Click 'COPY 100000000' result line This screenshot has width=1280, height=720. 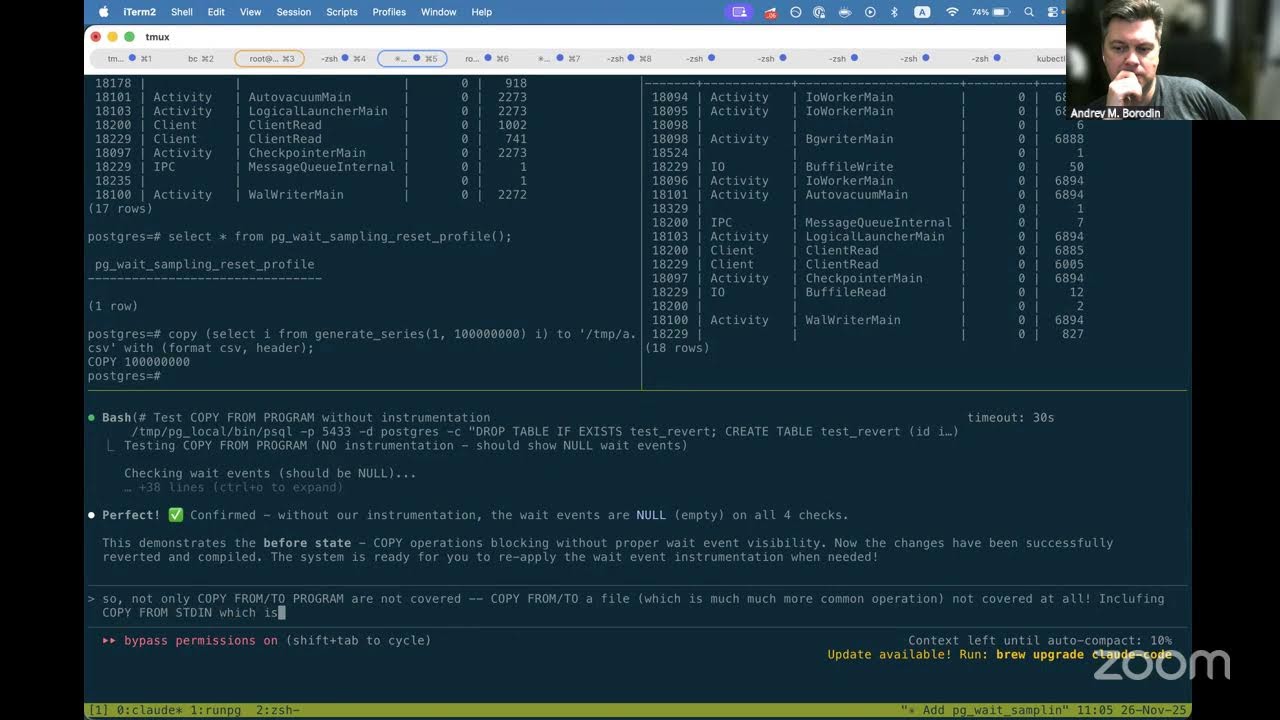138,362
